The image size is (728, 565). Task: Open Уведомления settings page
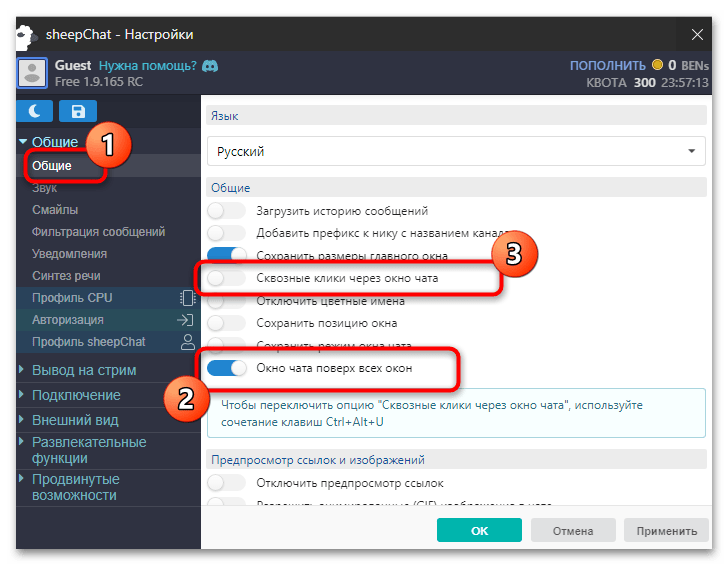pyautogui.click(x=69, y=254)
